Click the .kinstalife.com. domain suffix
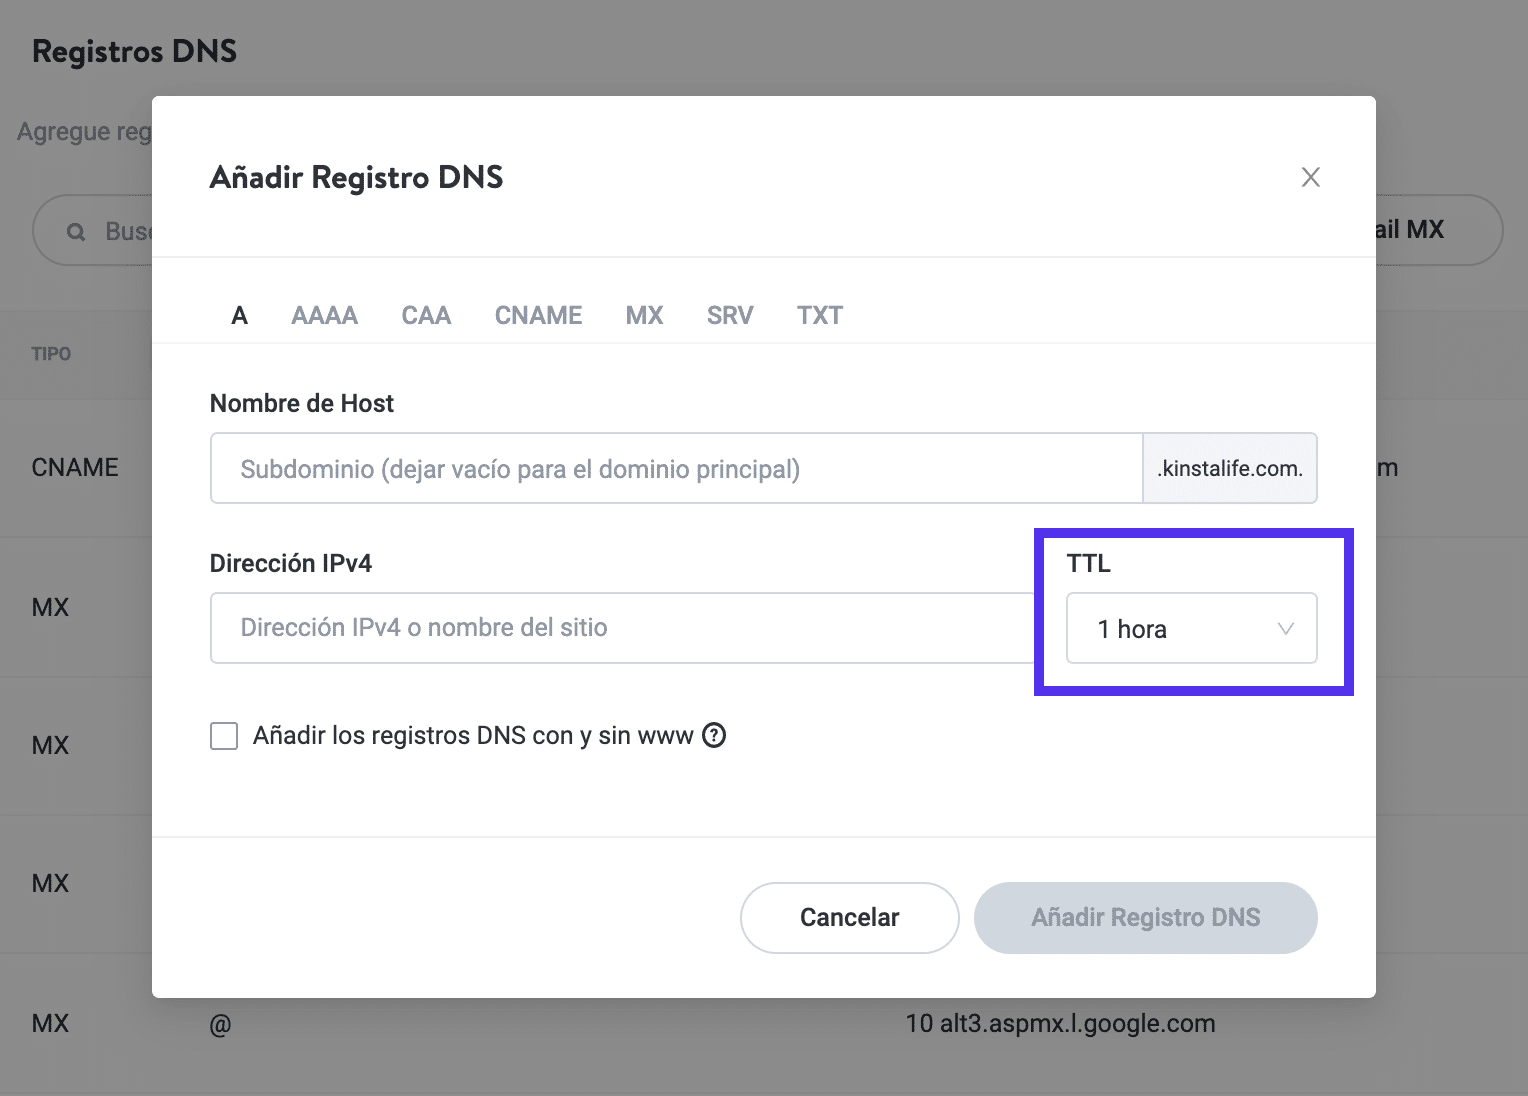 (x=1229, y=469)
